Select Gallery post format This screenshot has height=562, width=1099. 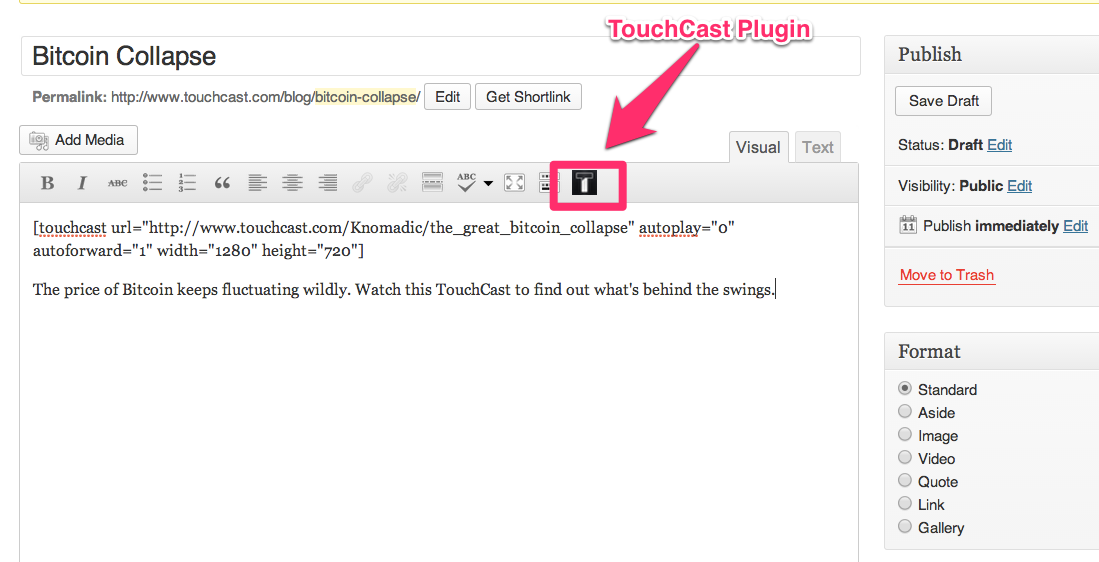point(905,526)
